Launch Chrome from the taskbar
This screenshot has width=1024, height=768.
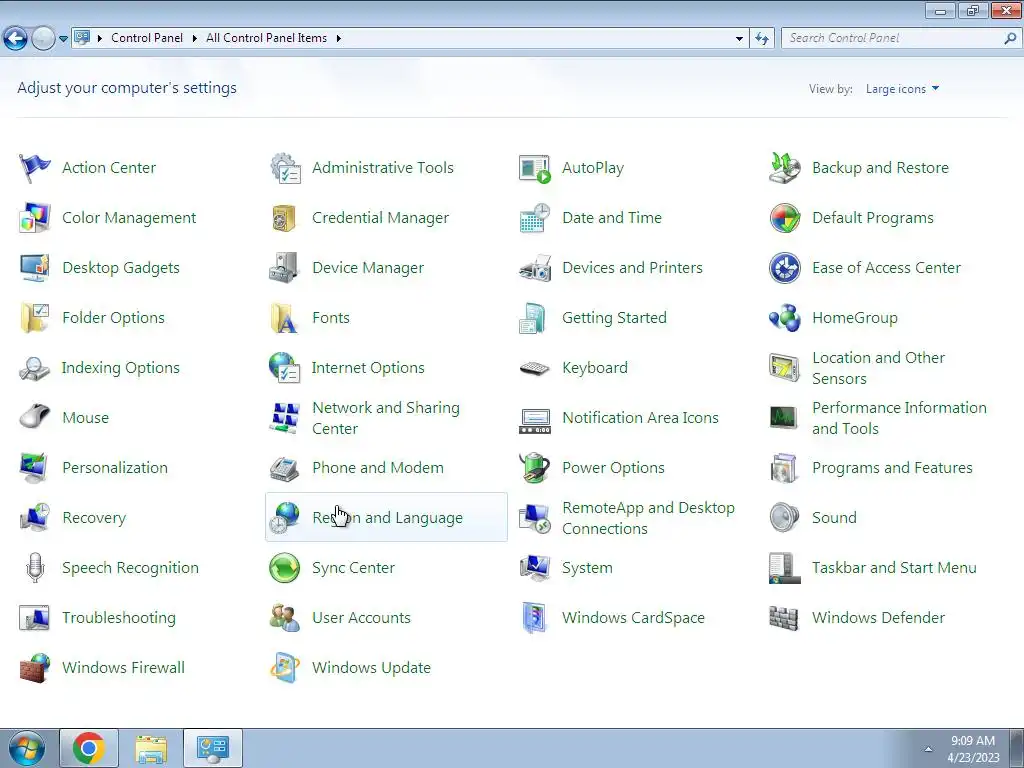(89, 748)
